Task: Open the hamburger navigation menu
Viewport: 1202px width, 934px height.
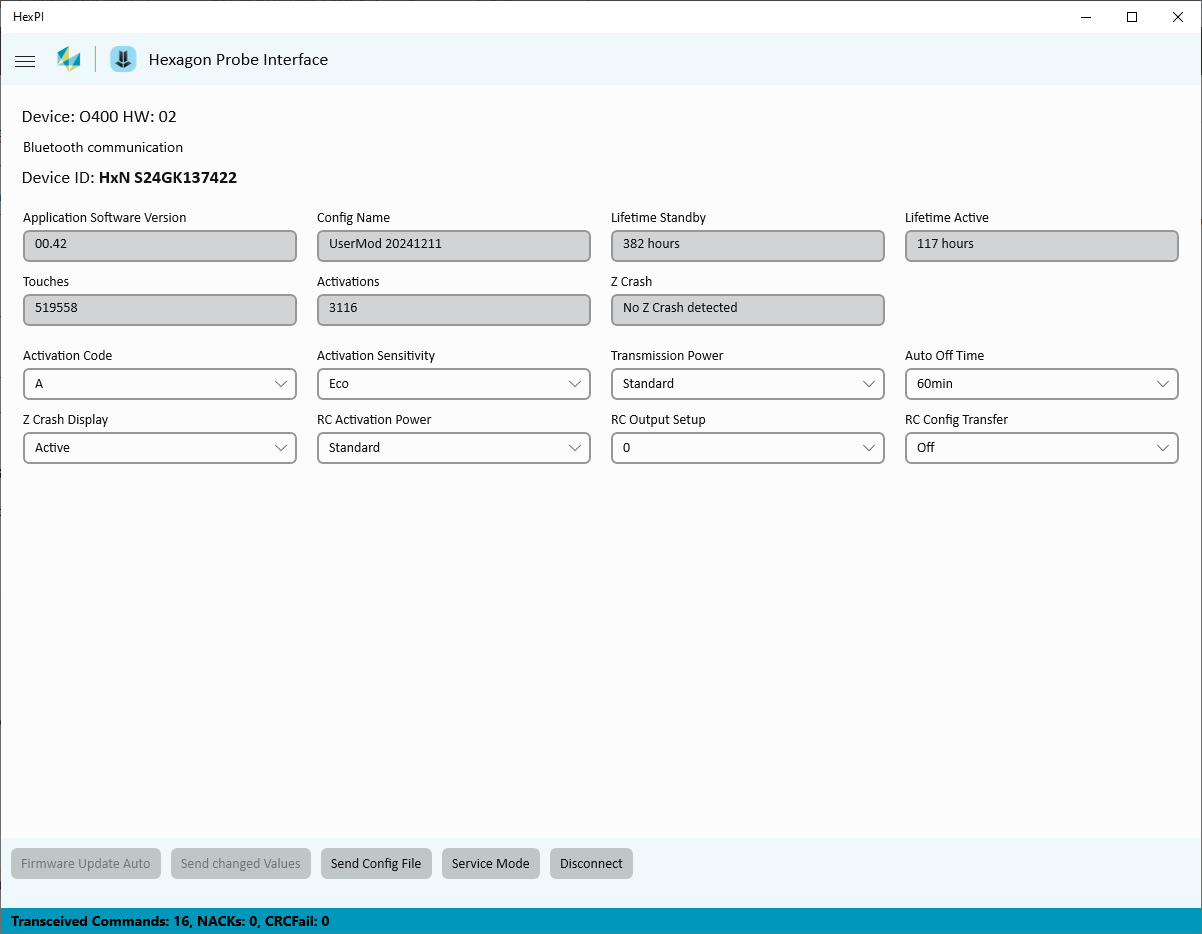Action: pos(25,61)
